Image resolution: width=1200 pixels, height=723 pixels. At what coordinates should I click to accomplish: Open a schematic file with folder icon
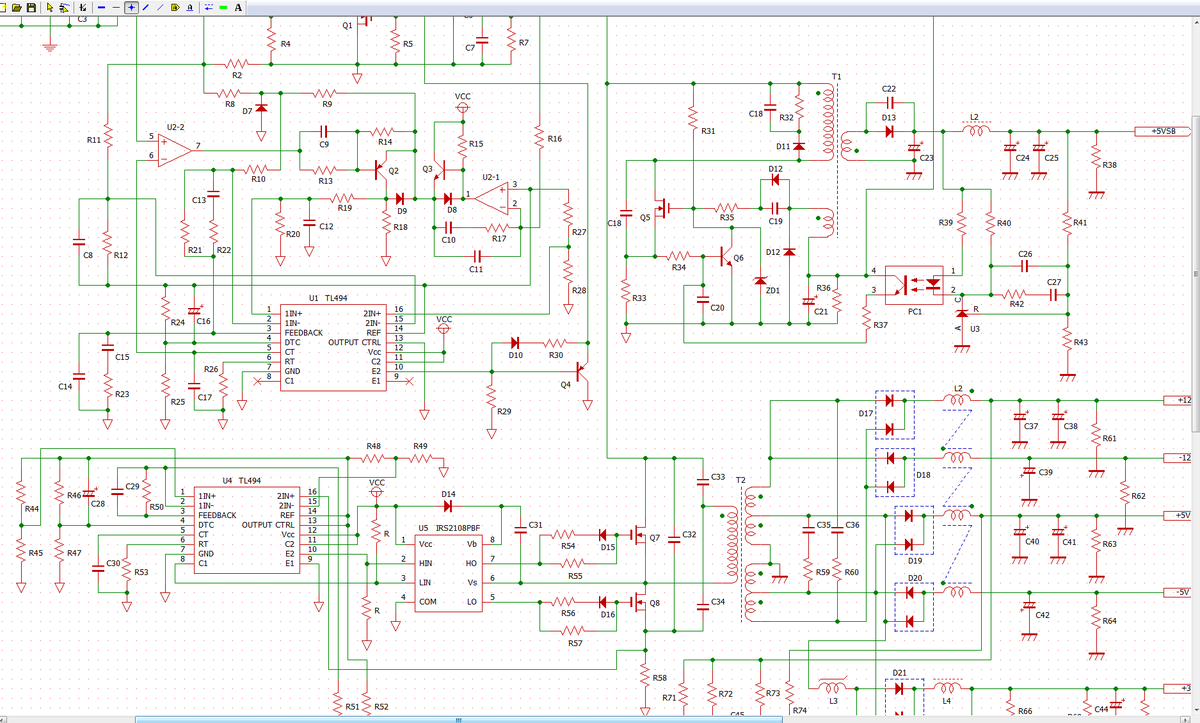(x=17, y=7)
